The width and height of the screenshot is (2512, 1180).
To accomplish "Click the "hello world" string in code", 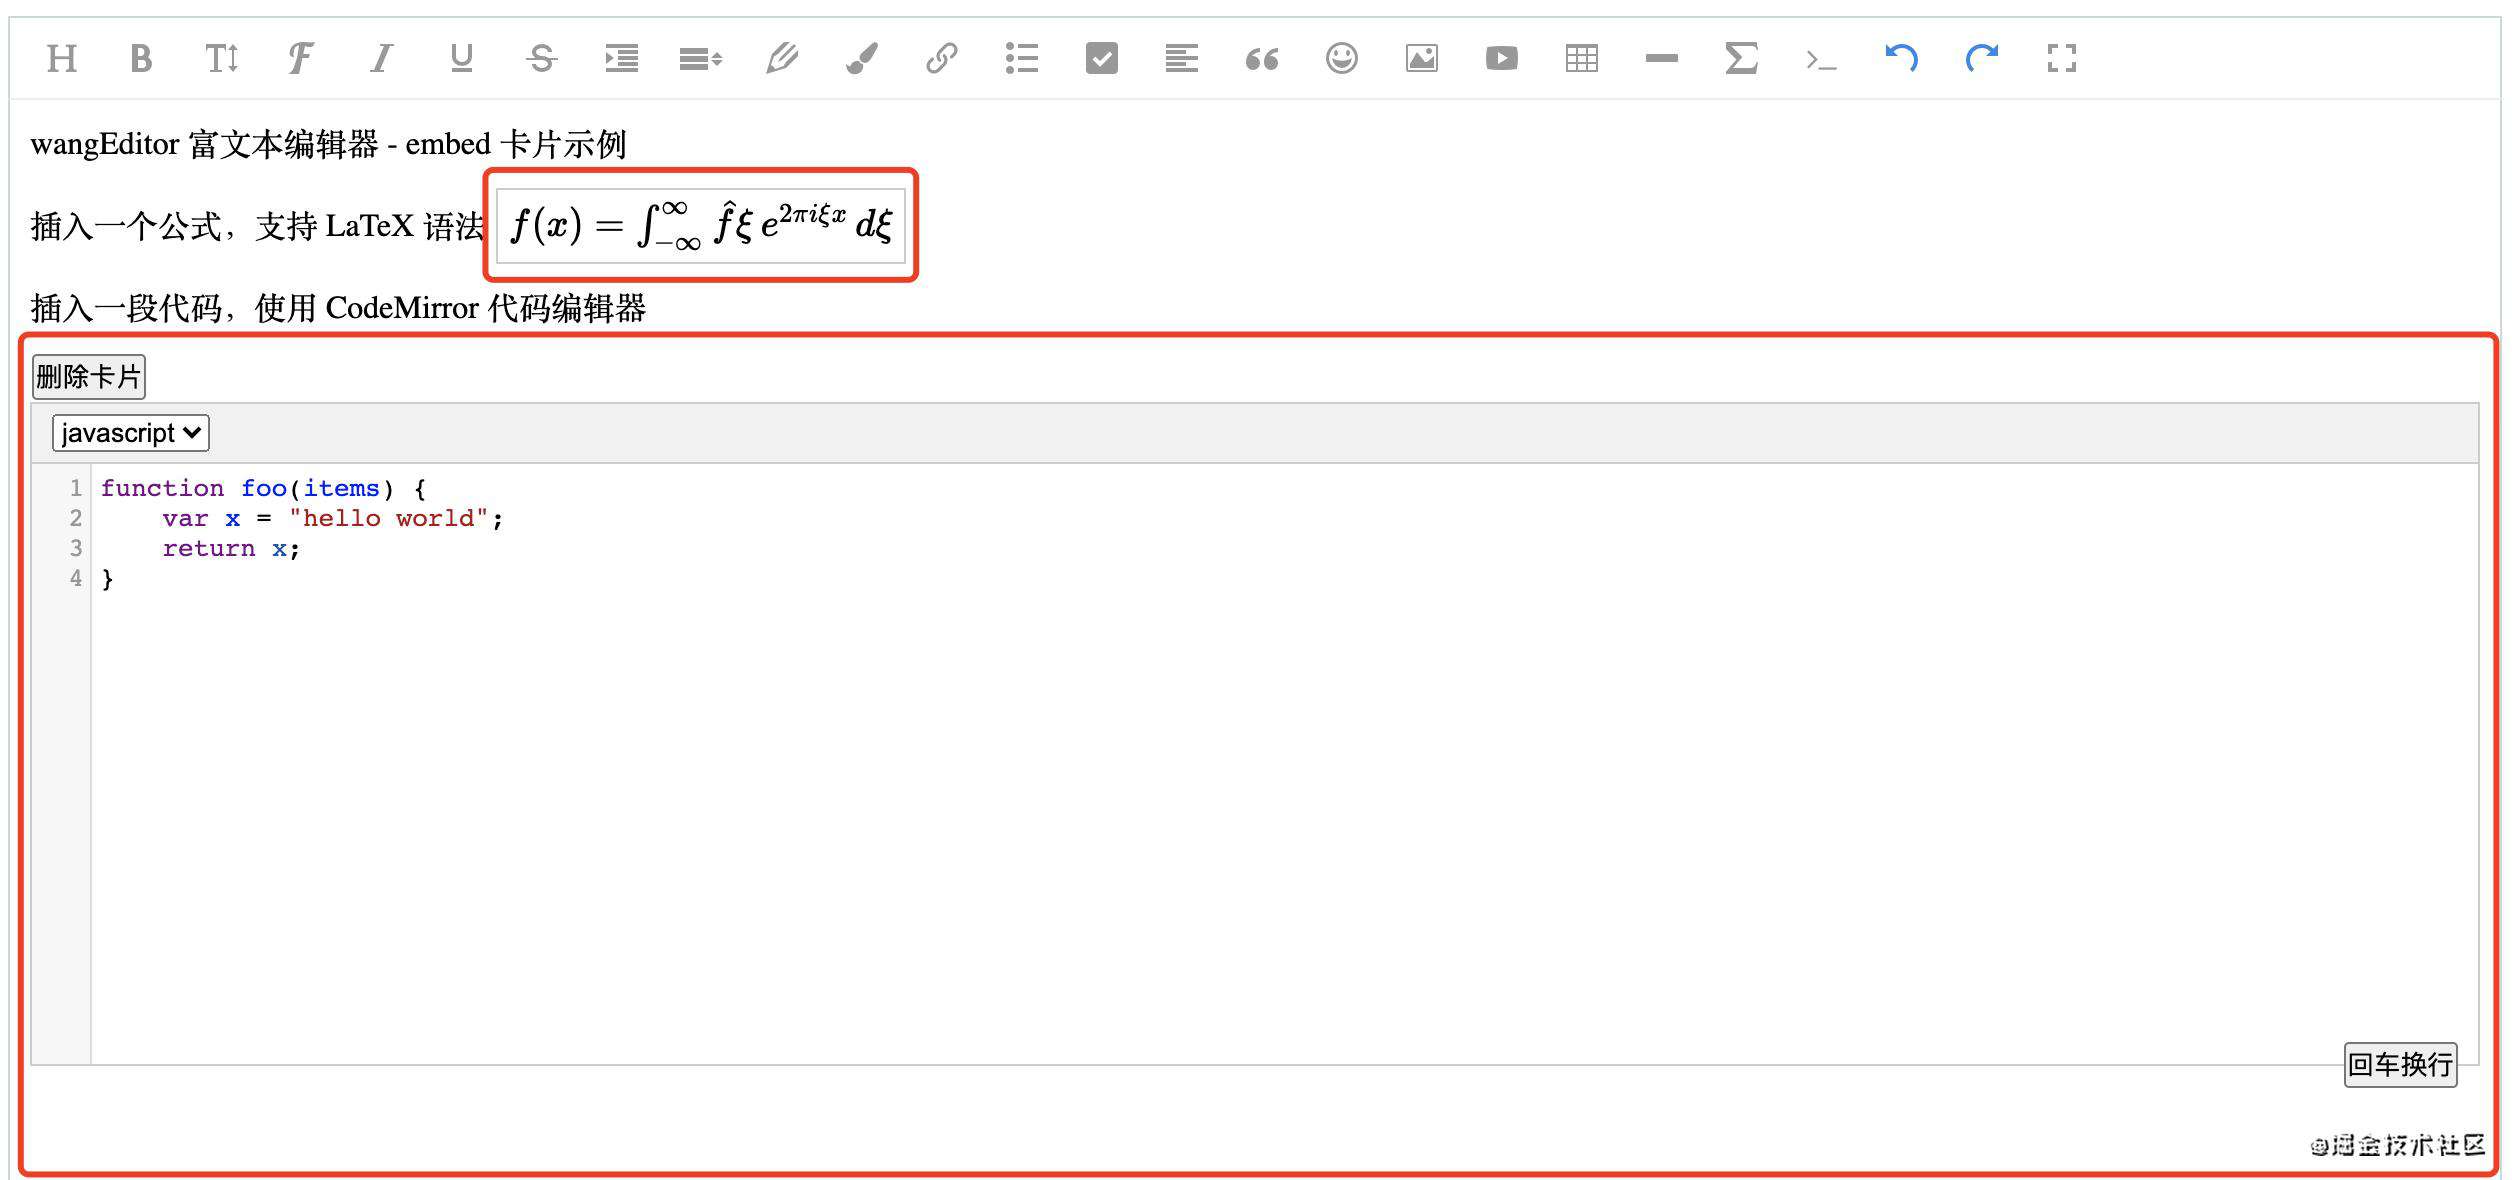I will (x=388, y=518).
